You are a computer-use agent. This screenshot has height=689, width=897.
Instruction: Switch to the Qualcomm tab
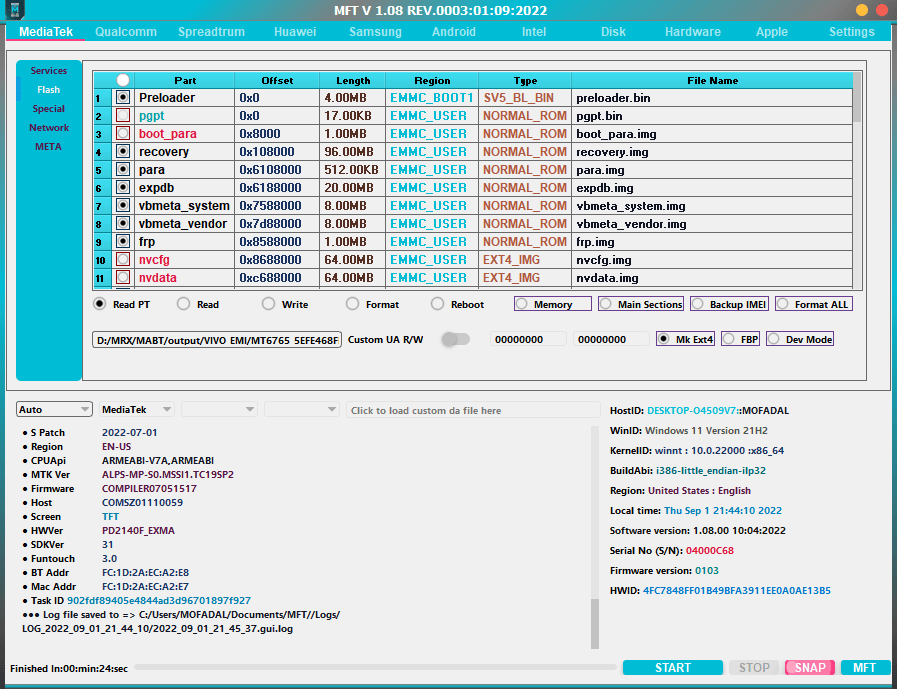tap(125, 31)
